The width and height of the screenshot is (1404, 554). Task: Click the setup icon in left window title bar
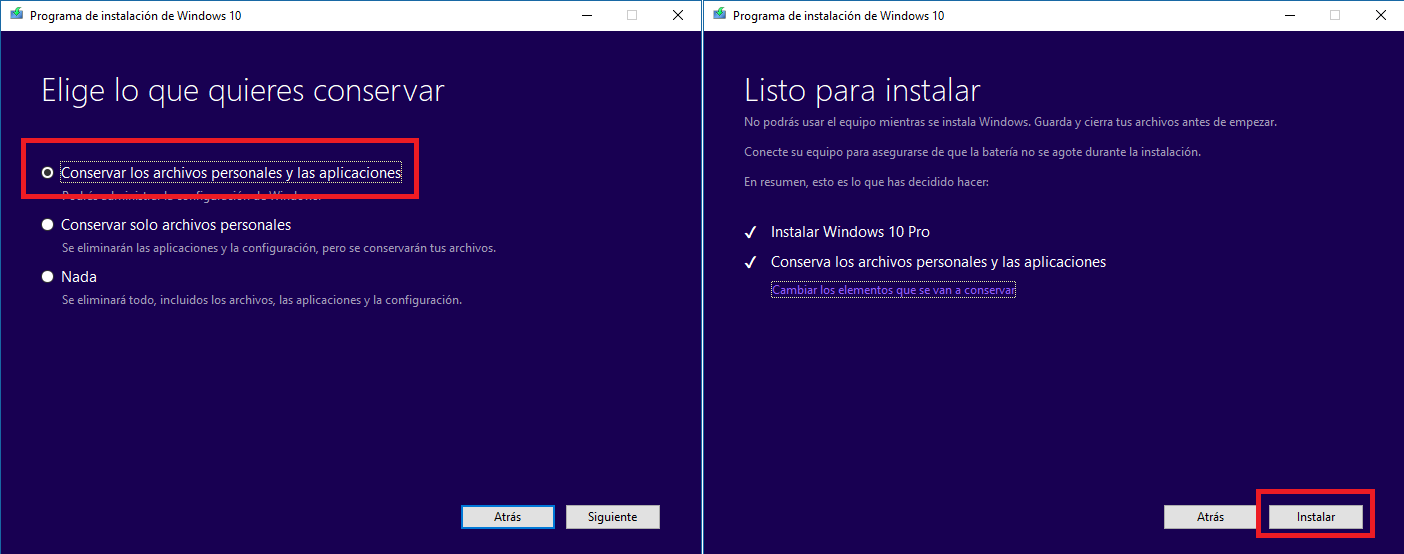[x=17, y=15]
